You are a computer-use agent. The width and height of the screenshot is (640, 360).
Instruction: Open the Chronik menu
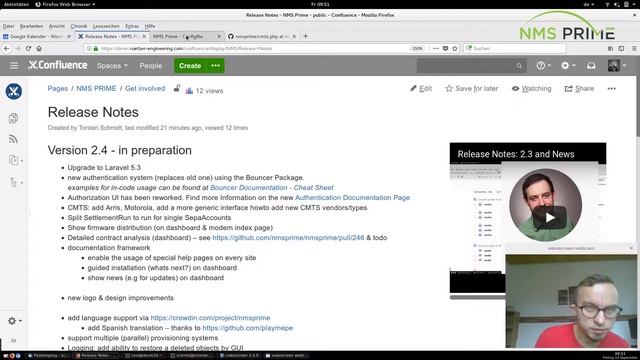click(x=79, y=26)
